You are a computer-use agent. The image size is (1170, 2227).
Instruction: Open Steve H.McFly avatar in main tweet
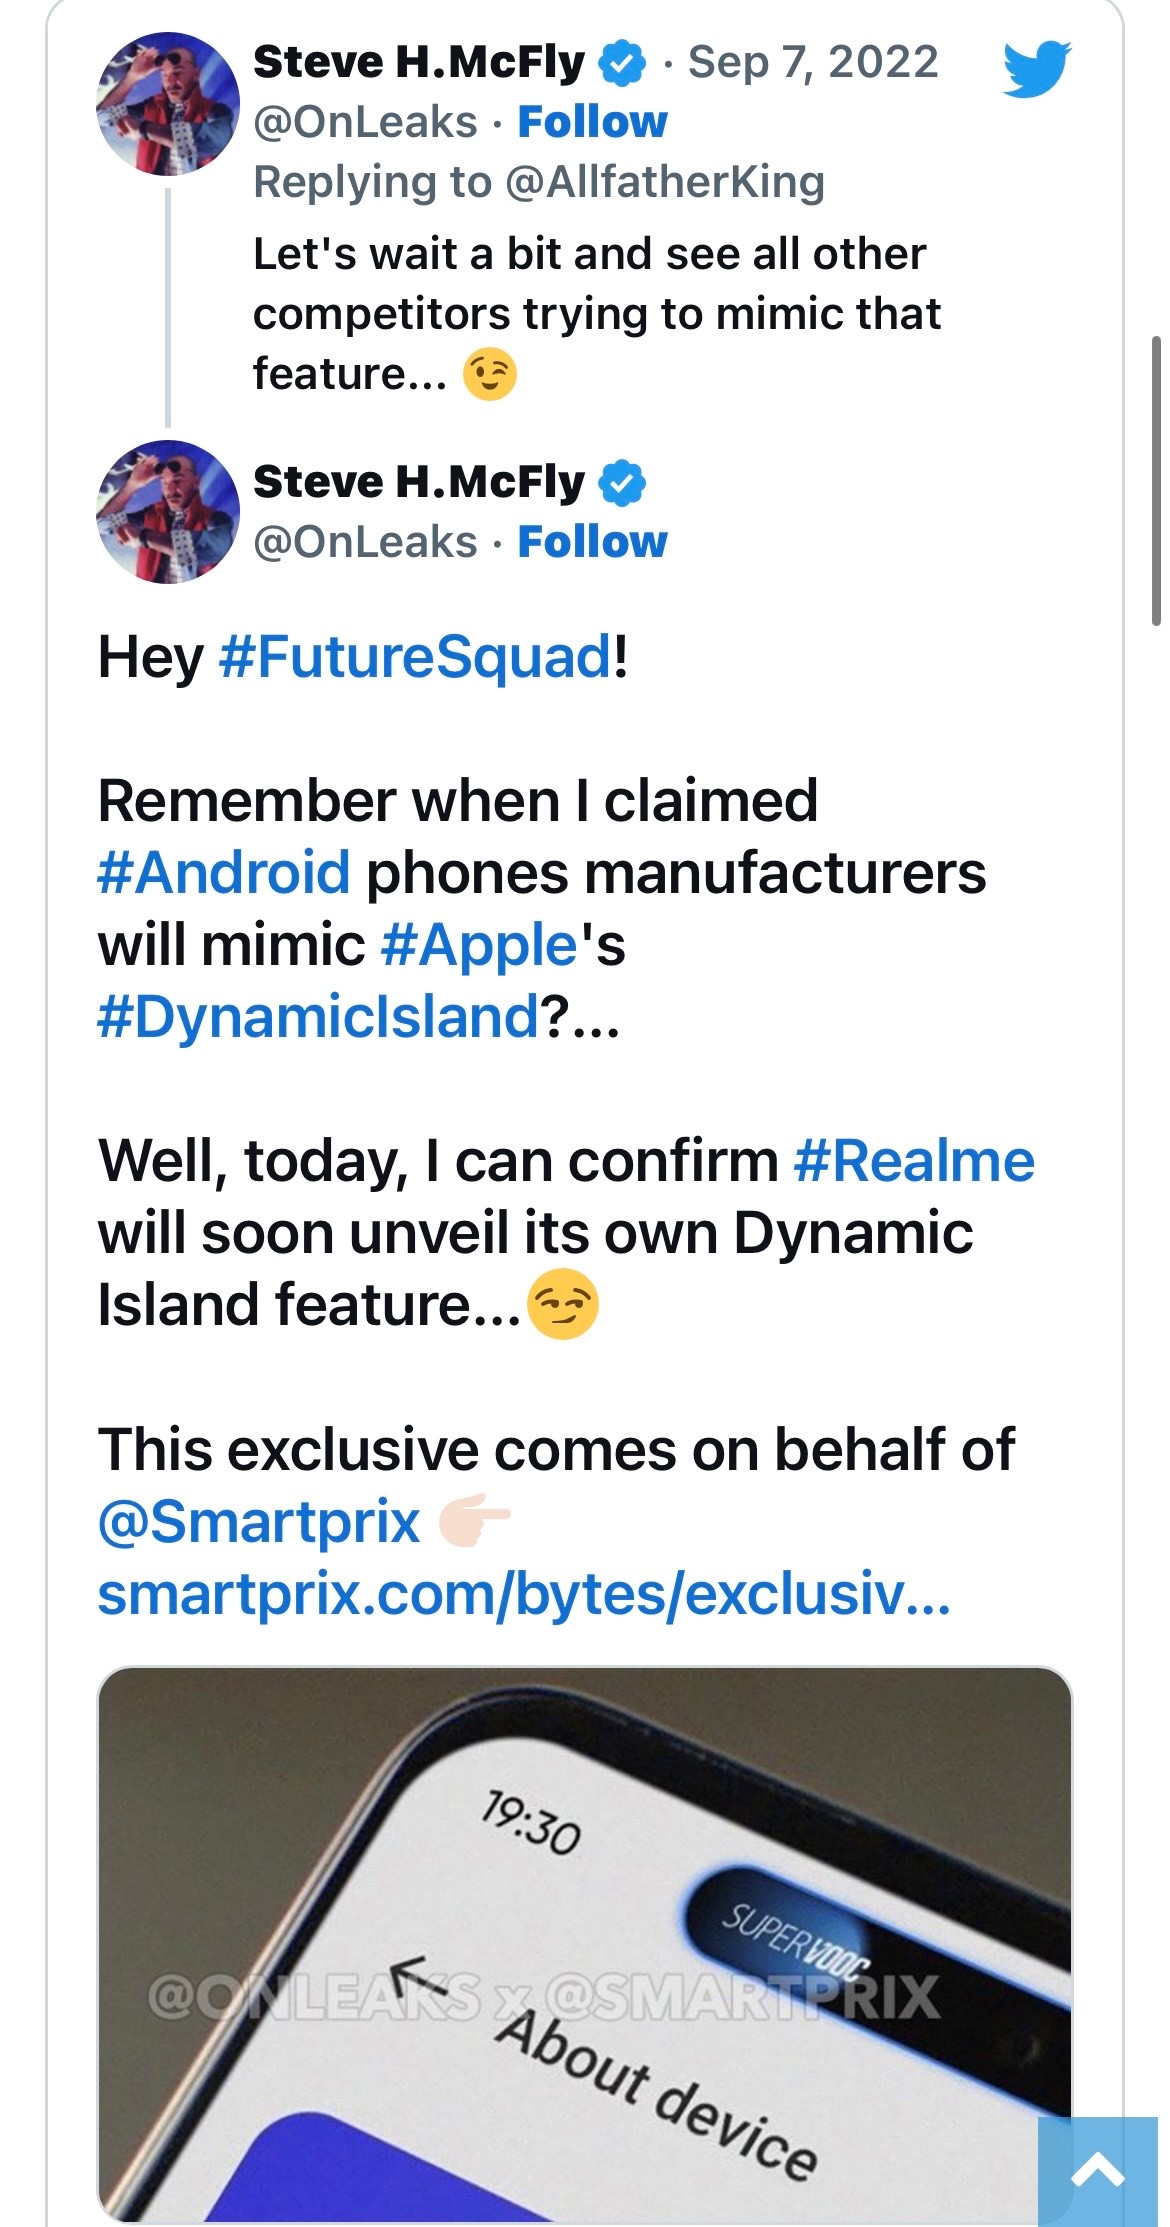pos(168,512)
